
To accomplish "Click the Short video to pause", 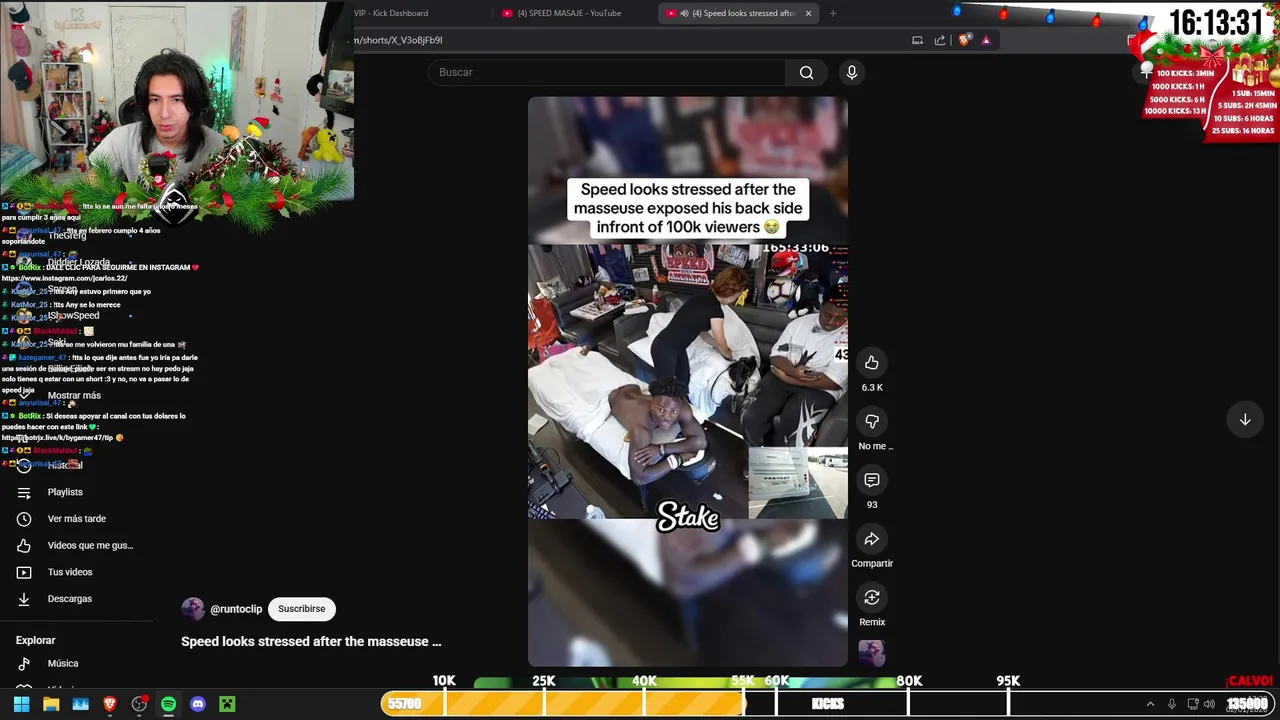I will (x=688, y=381).
